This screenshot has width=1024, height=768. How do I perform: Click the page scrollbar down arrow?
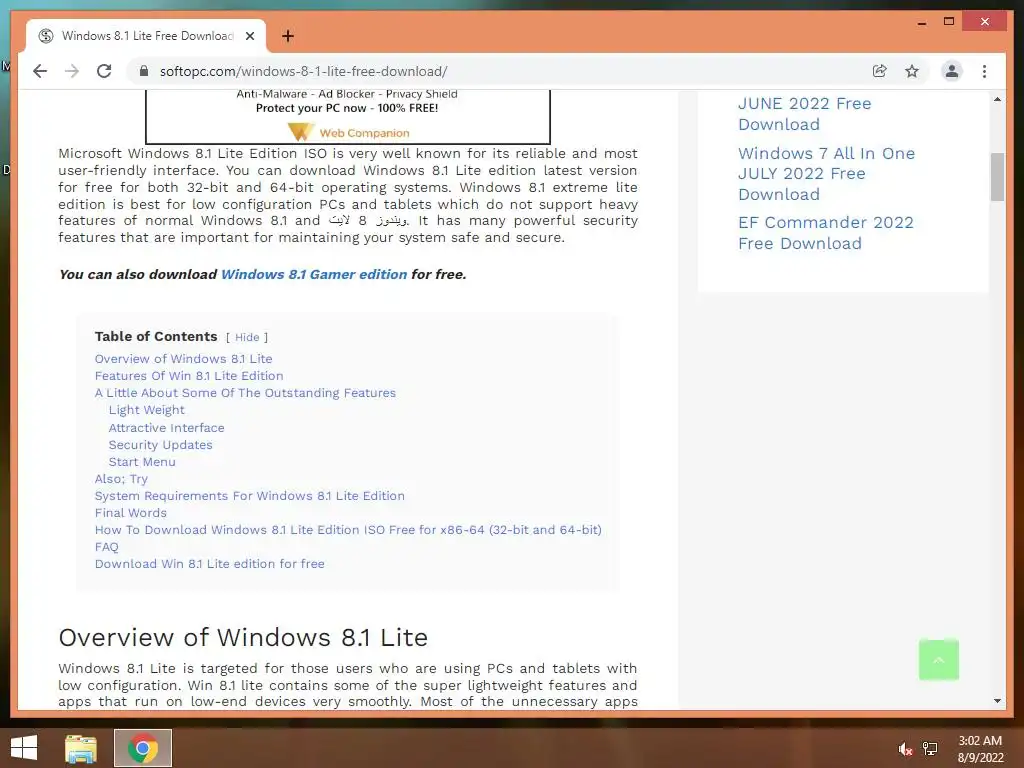tap(997, 701)
